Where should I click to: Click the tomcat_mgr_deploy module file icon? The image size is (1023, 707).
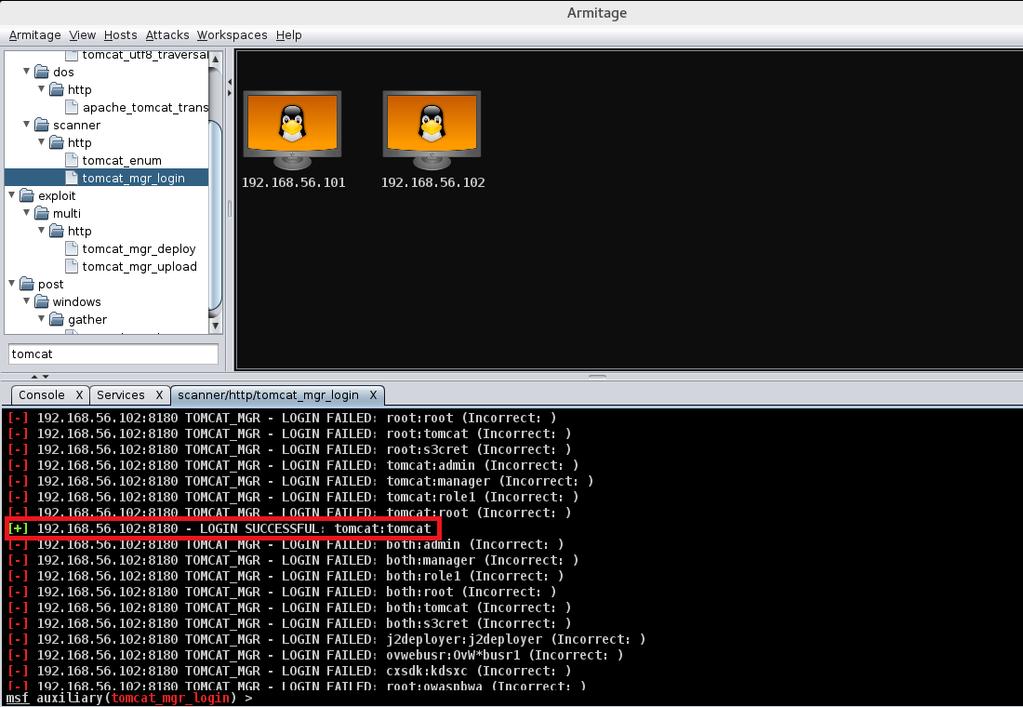tap(72, 248)
